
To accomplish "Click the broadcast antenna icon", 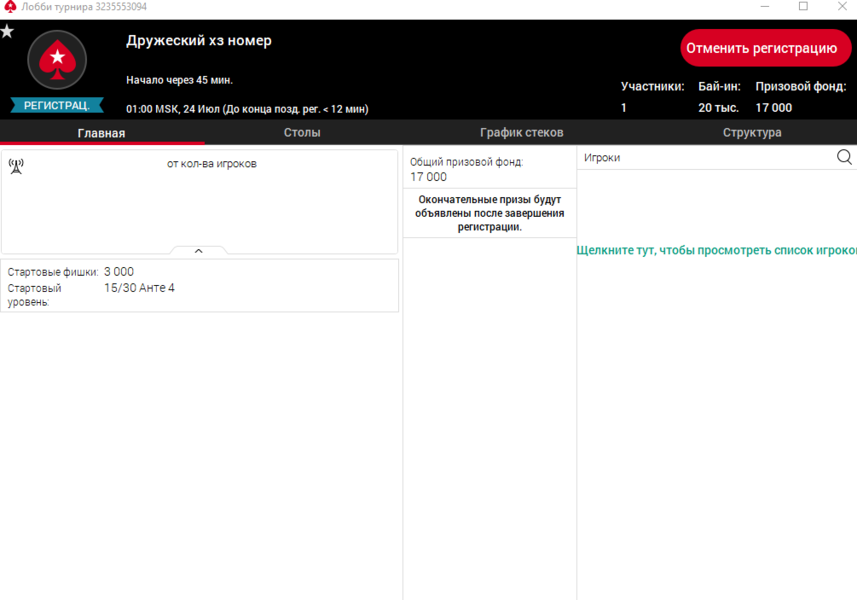I will [16, 166].
